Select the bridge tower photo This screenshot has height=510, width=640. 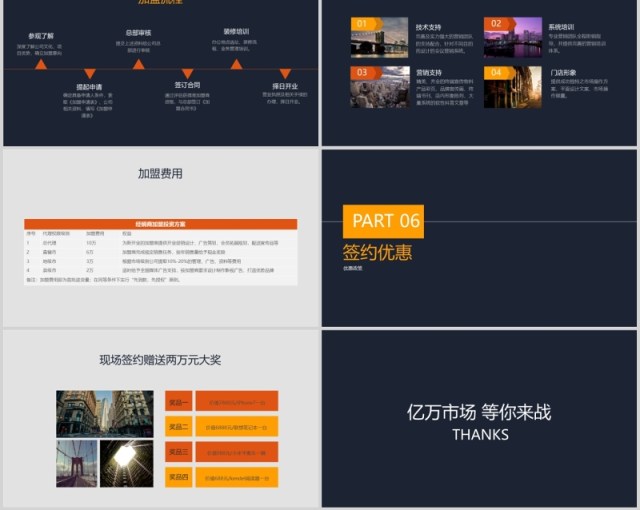[x=77, y=463]
